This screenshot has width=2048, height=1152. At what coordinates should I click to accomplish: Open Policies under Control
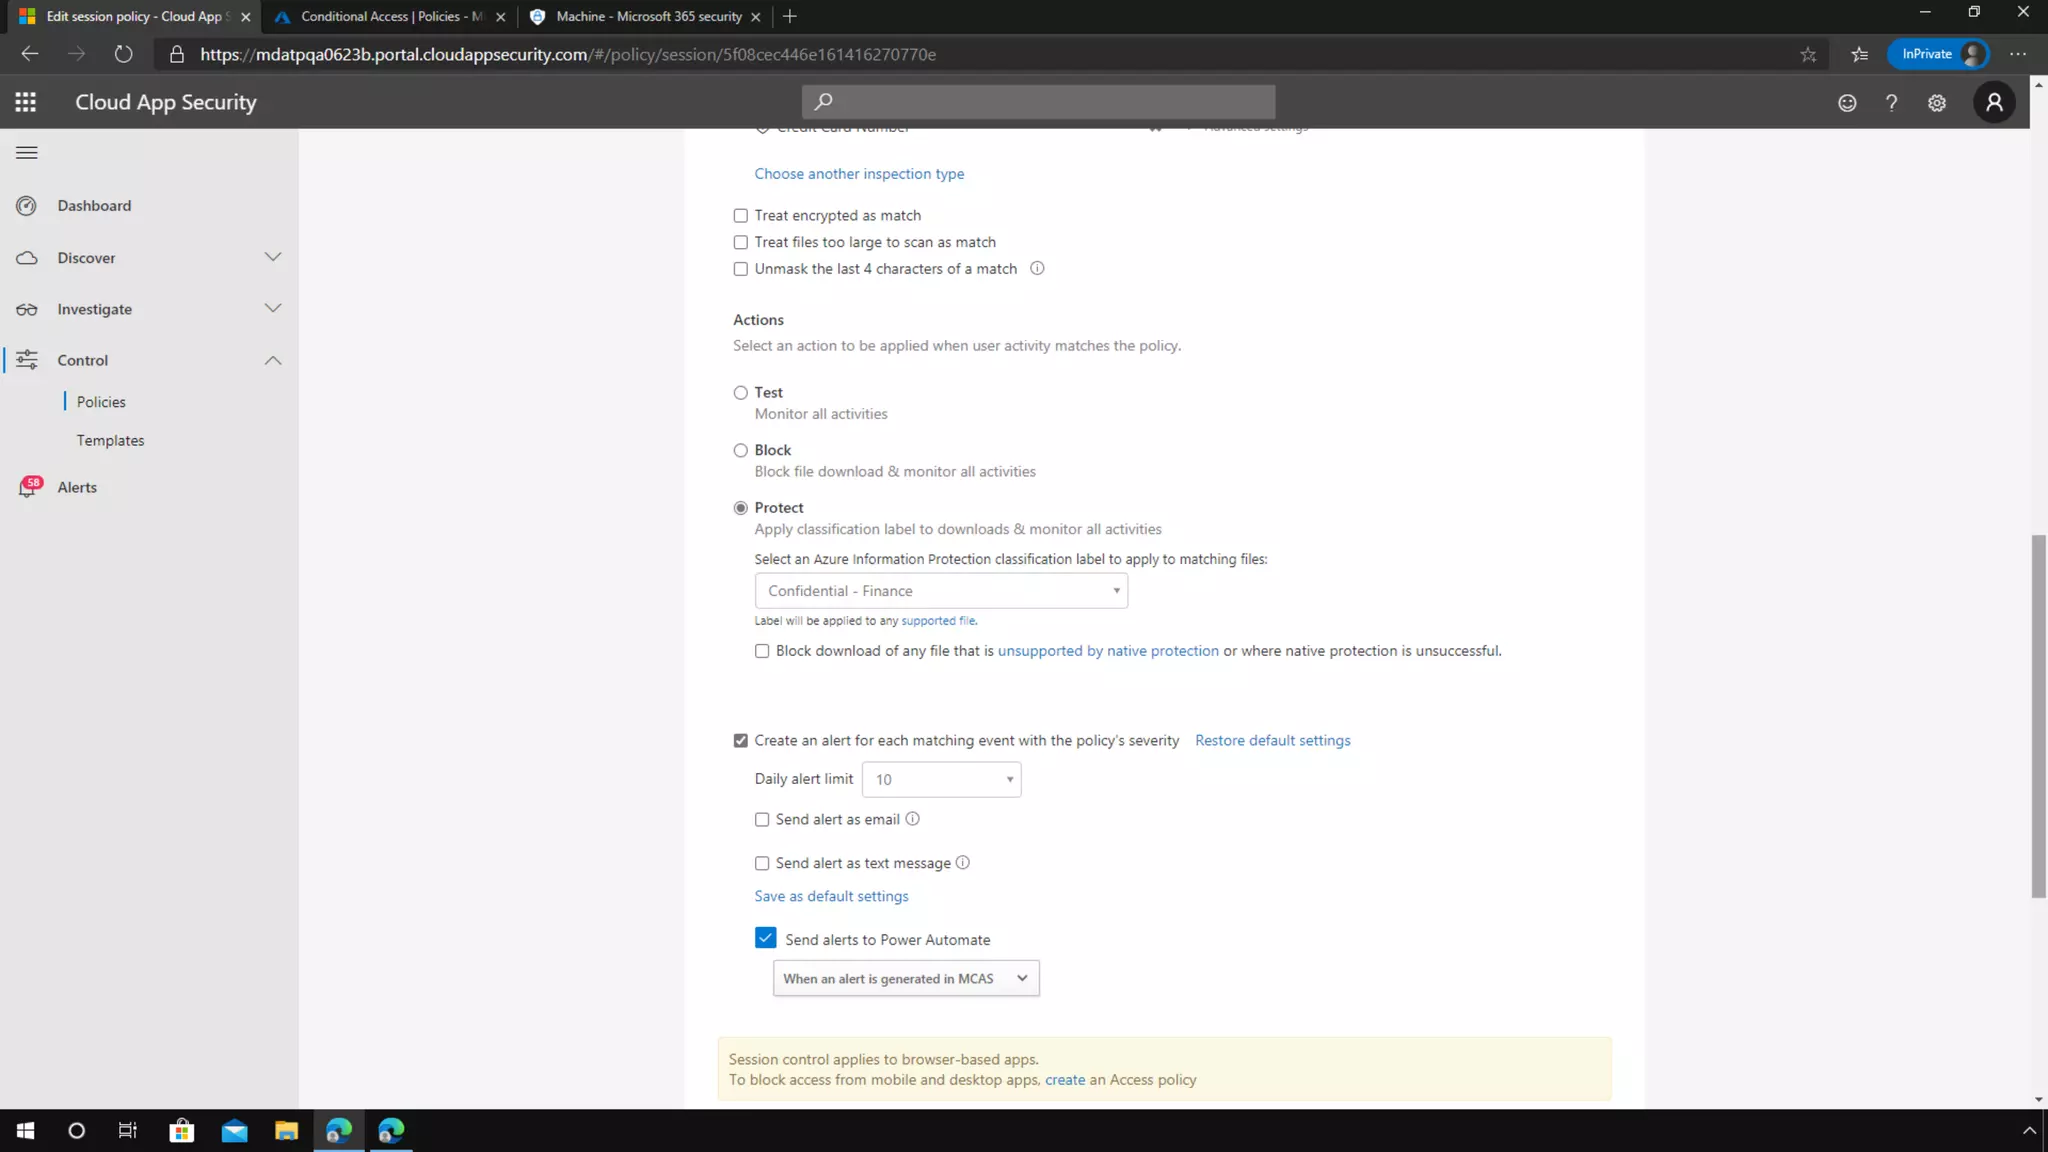coord(101,402)
